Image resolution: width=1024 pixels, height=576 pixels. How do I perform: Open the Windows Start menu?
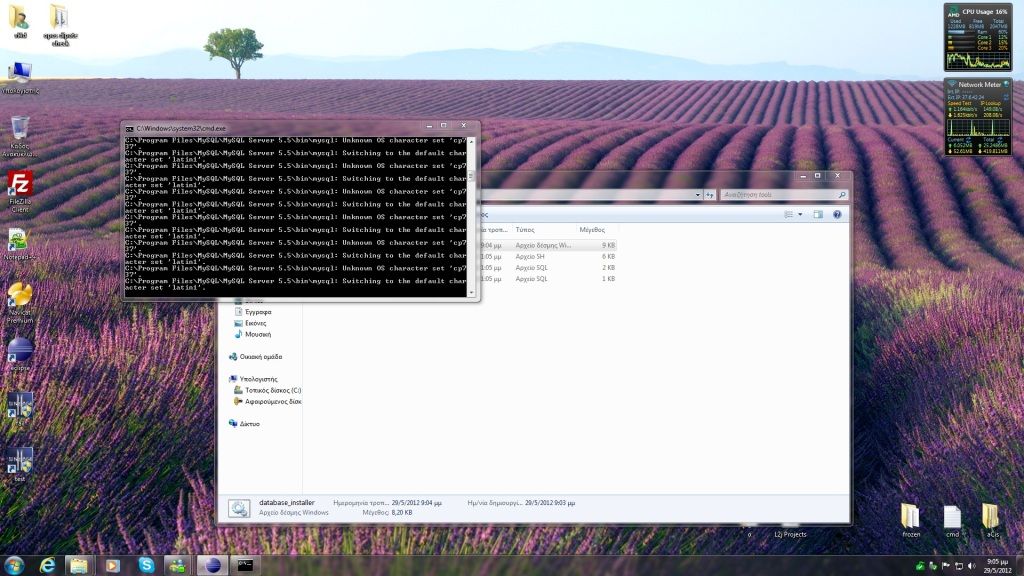[x=14, y=565]
